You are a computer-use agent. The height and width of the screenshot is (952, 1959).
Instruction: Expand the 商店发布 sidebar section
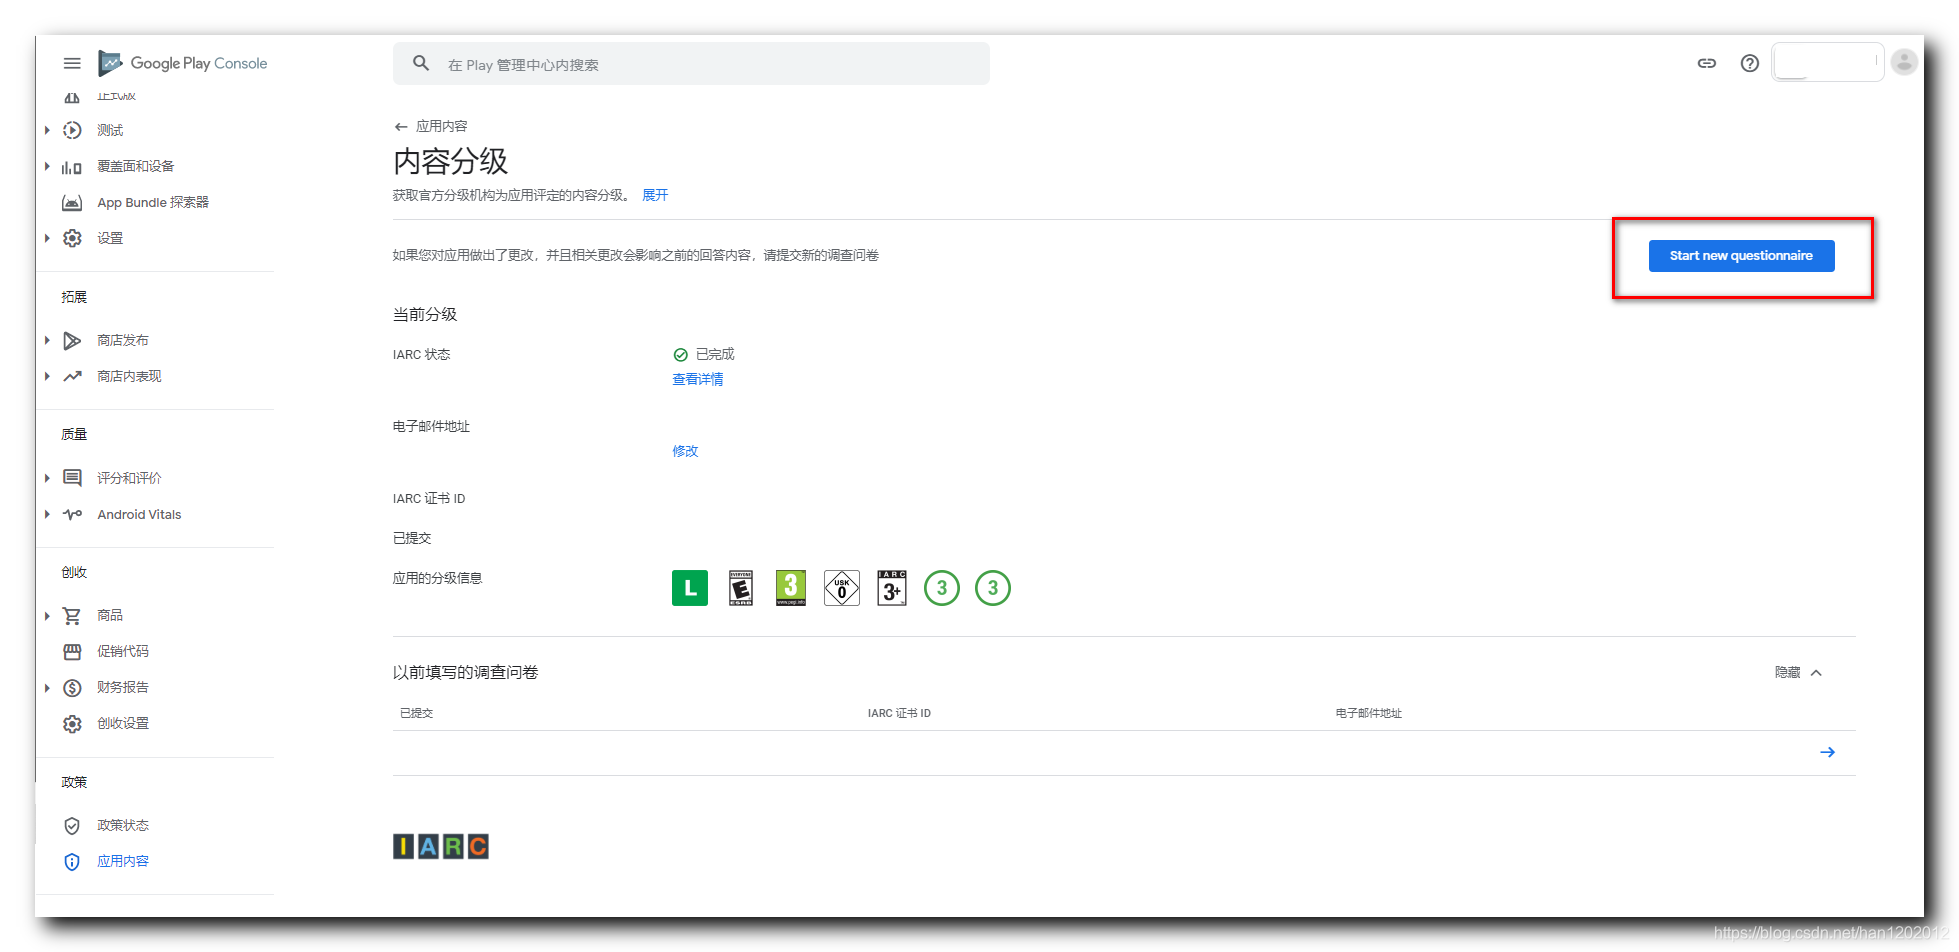(47, 340)
